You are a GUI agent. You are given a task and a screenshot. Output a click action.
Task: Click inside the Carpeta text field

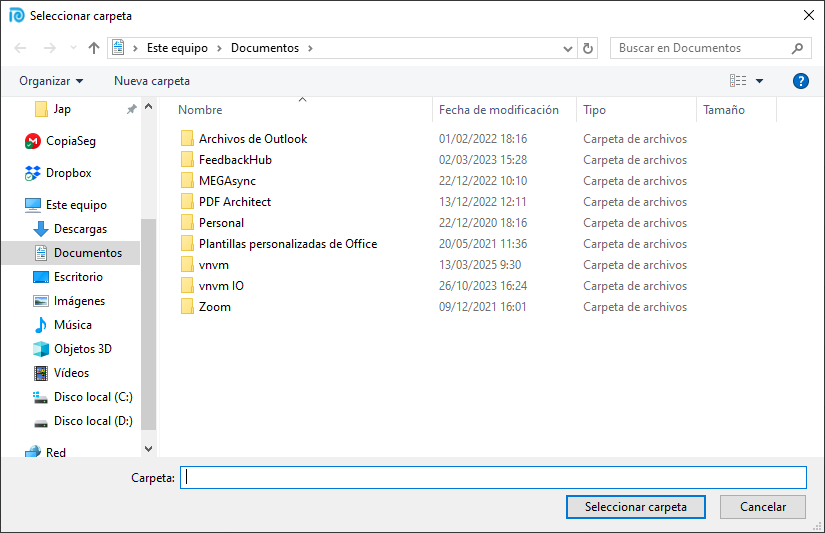[493, 478]
